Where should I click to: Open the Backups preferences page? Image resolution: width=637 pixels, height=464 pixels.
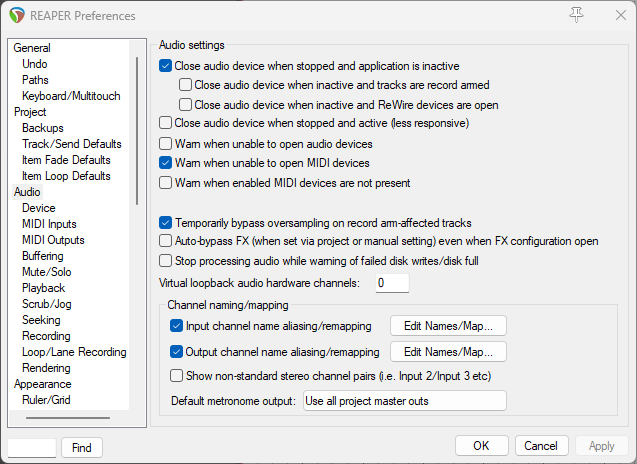click(43, 128)
